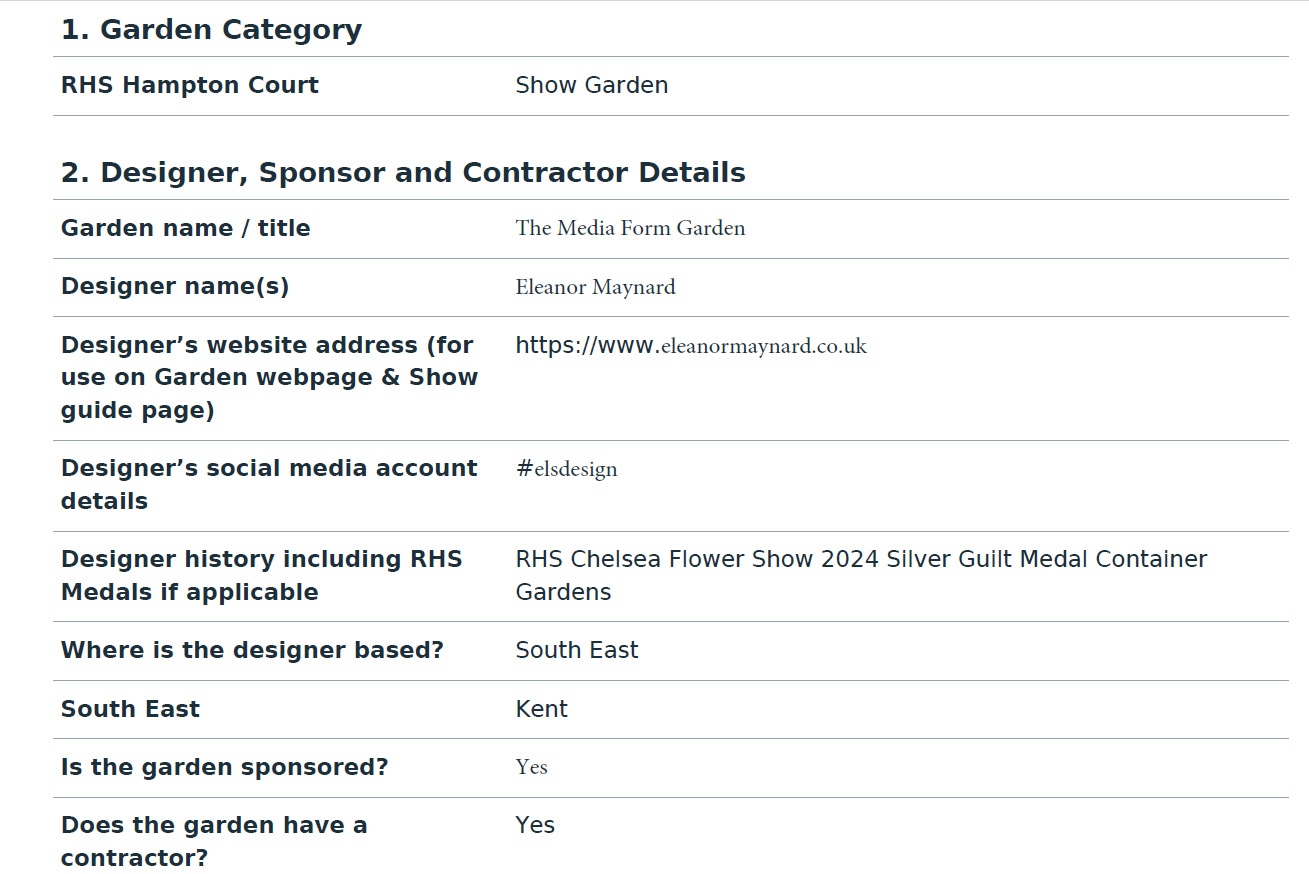Click the "1. Garden Category" heading

click(211, 30)
